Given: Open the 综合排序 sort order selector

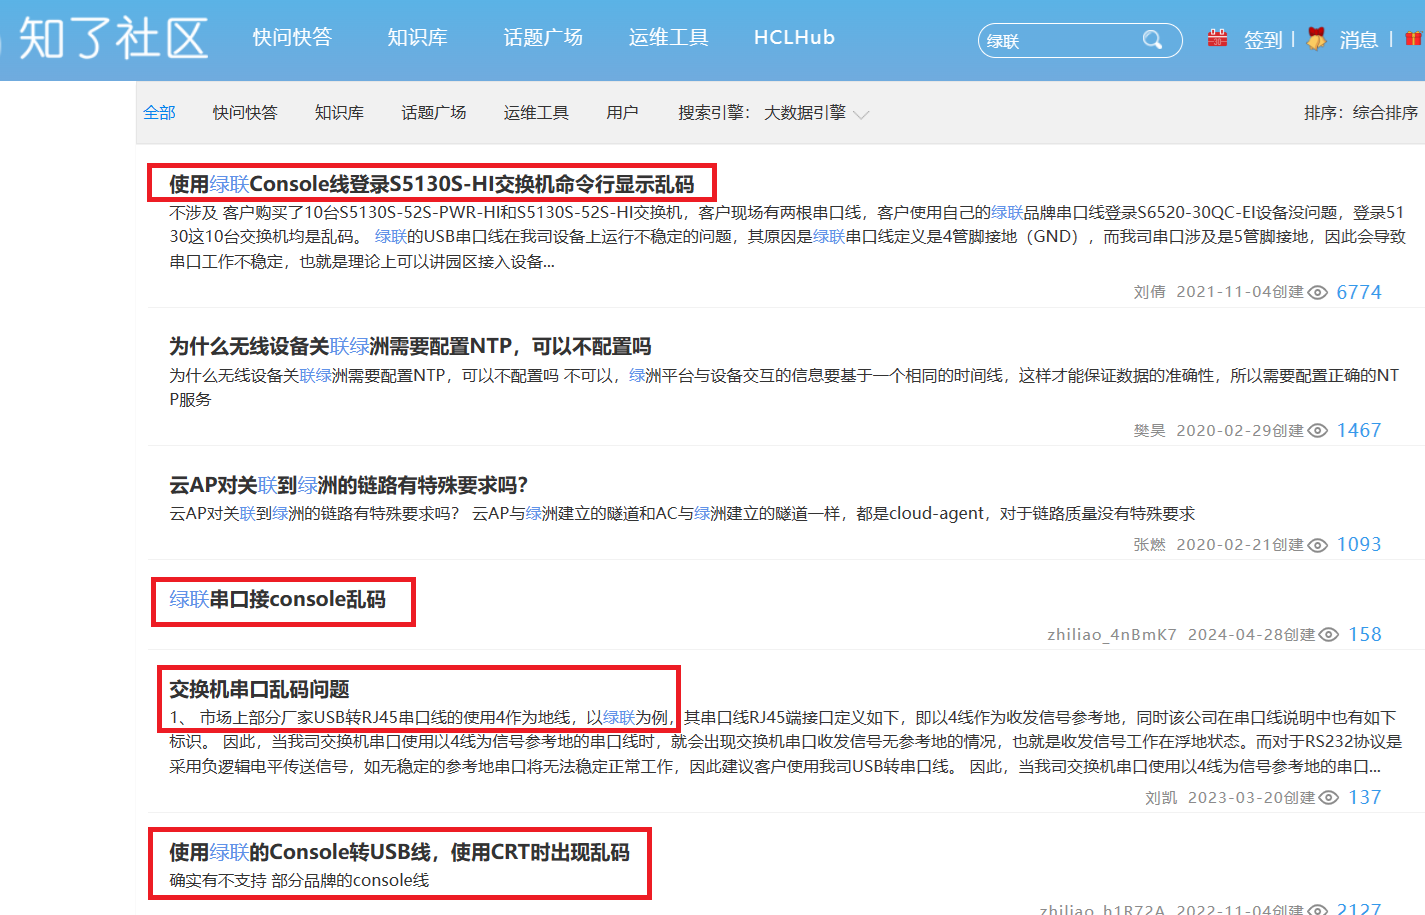Looking at the screenshot, I should click(1385, 113).
